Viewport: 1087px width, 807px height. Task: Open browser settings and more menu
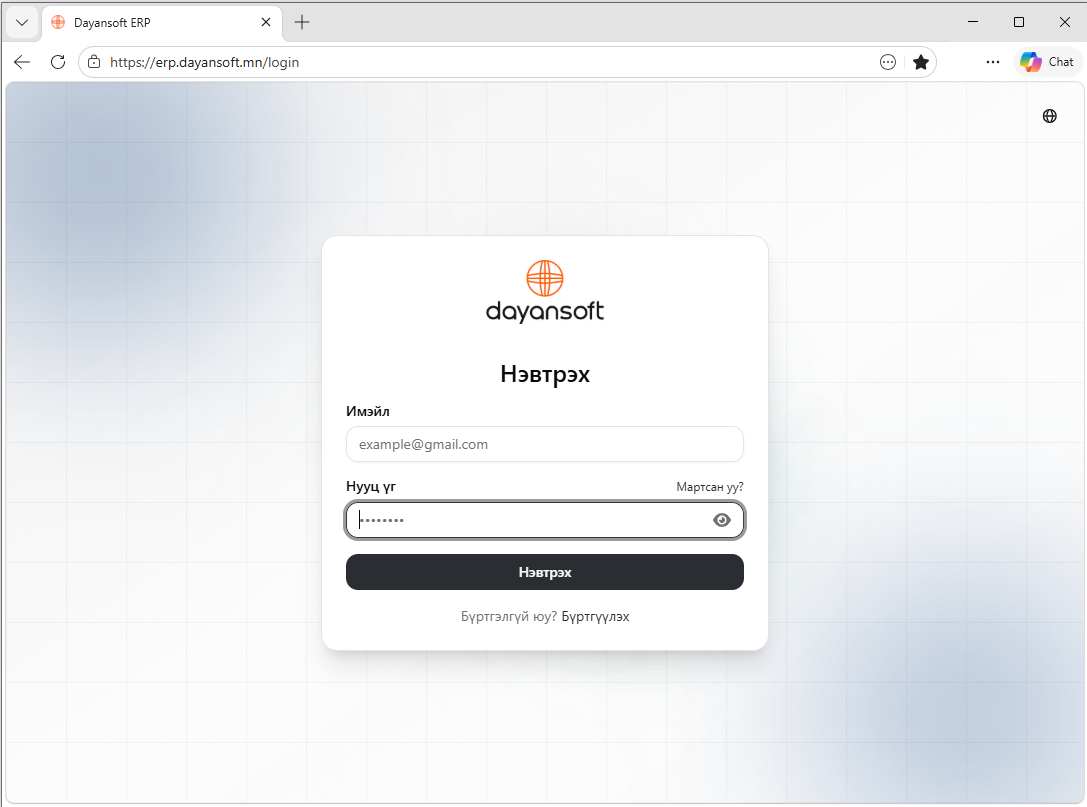click(993, 62)
